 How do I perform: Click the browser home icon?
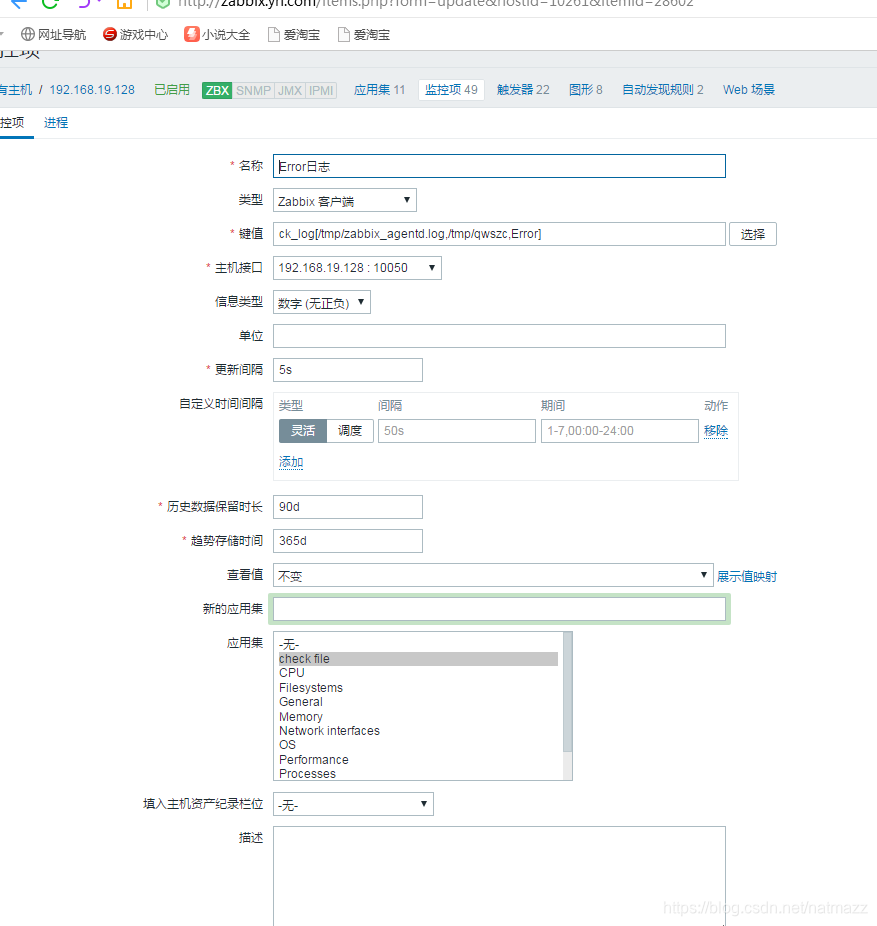click(x=124, y=4)
